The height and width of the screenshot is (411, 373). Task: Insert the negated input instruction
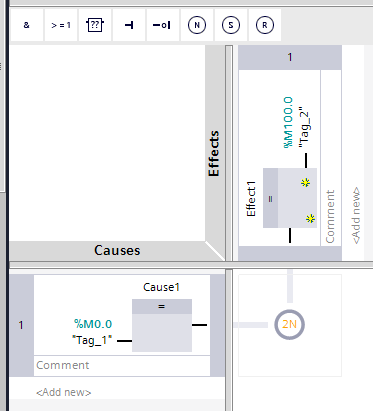[x=163, y=25]
